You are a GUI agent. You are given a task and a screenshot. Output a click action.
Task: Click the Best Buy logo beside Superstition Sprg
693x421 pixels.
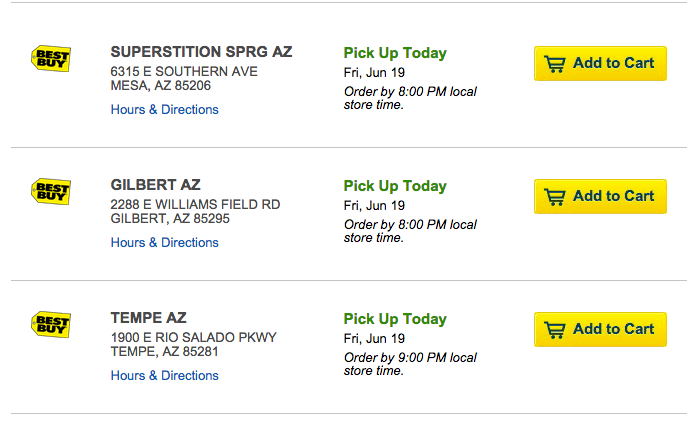pyautogui.click(x=51, y=58)
